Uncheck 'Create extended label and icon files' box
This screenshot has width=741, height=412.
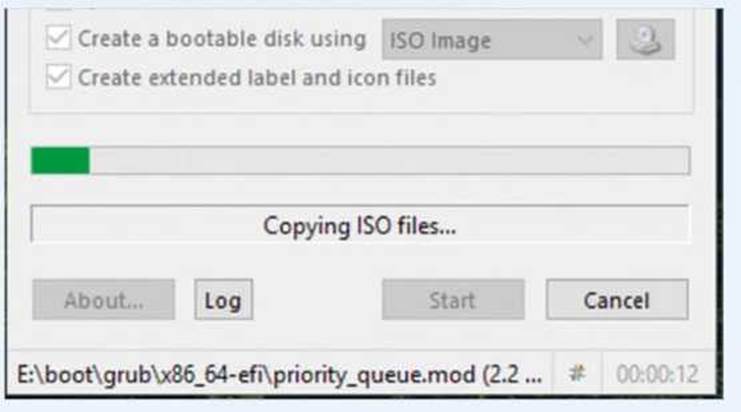pyautogui.click(x=59, y=77)
